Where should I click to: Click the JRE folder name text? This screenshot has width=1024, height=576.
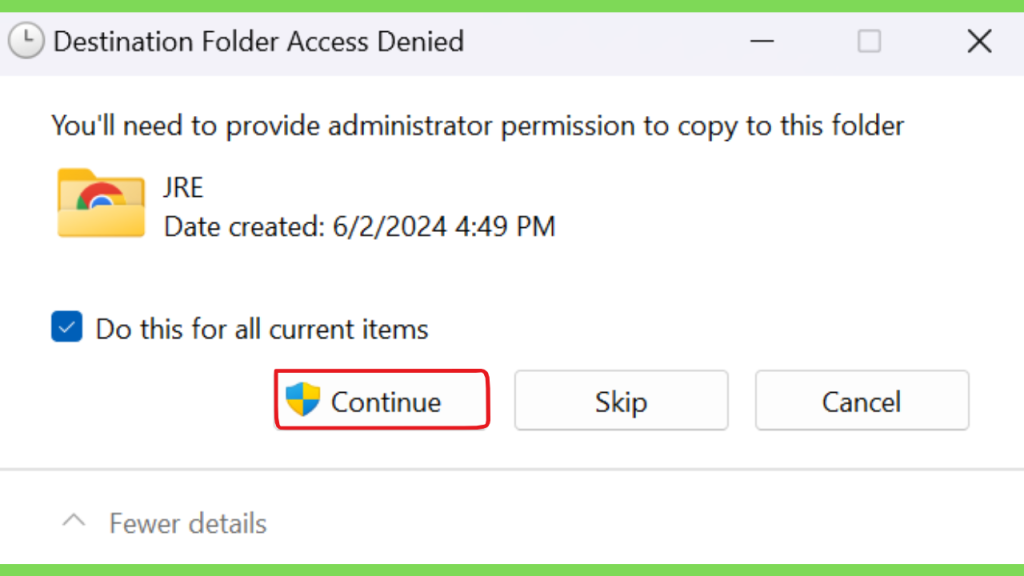click(184, 188)
